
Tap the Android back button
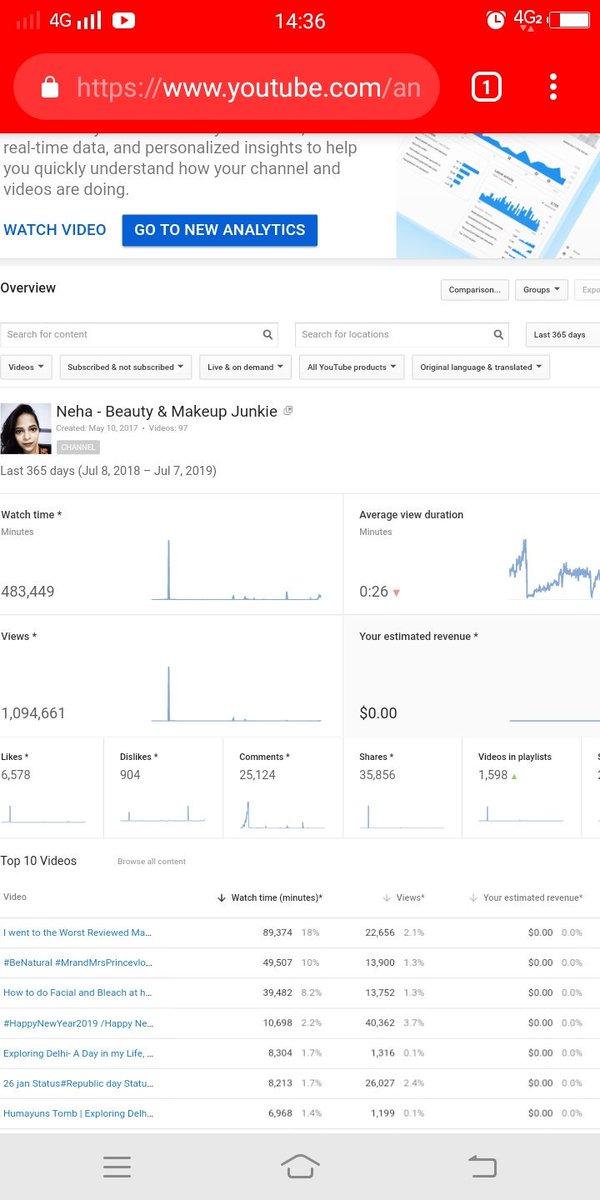point(482,1166)
